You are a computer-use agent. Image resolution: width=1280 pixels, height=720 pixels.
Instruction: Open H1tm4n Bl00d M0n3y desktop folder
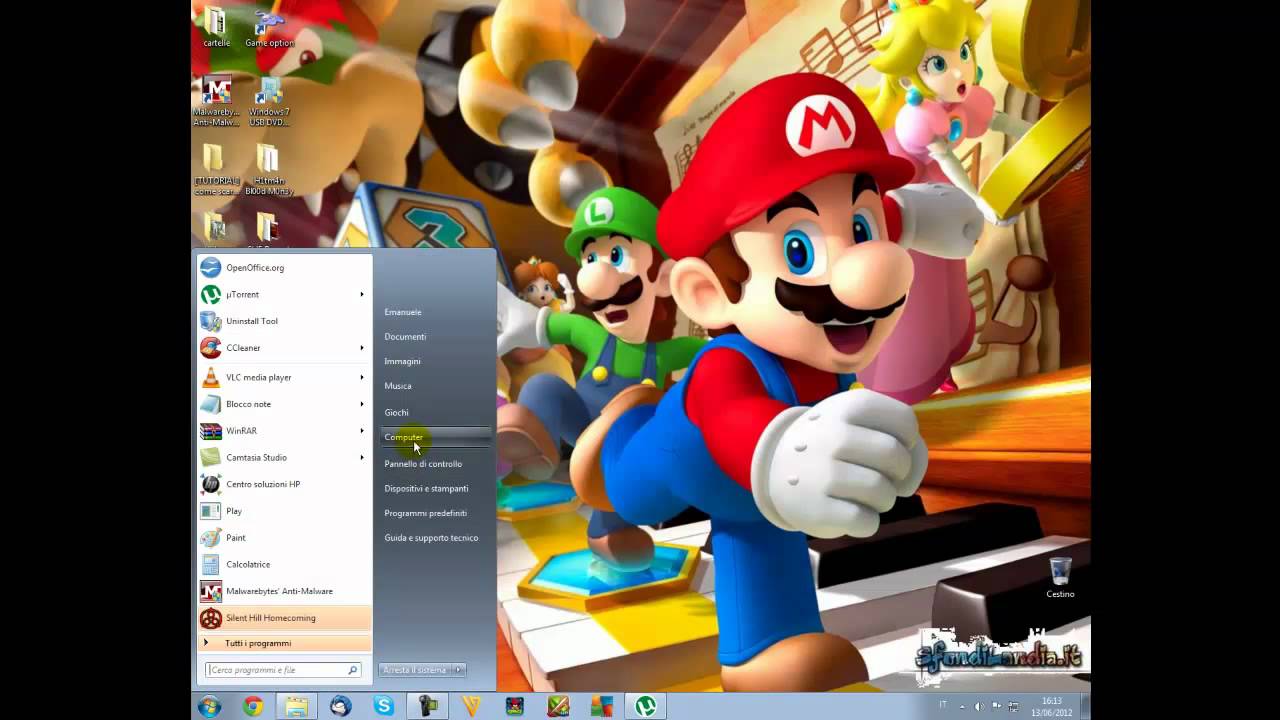tap(269, 170)
